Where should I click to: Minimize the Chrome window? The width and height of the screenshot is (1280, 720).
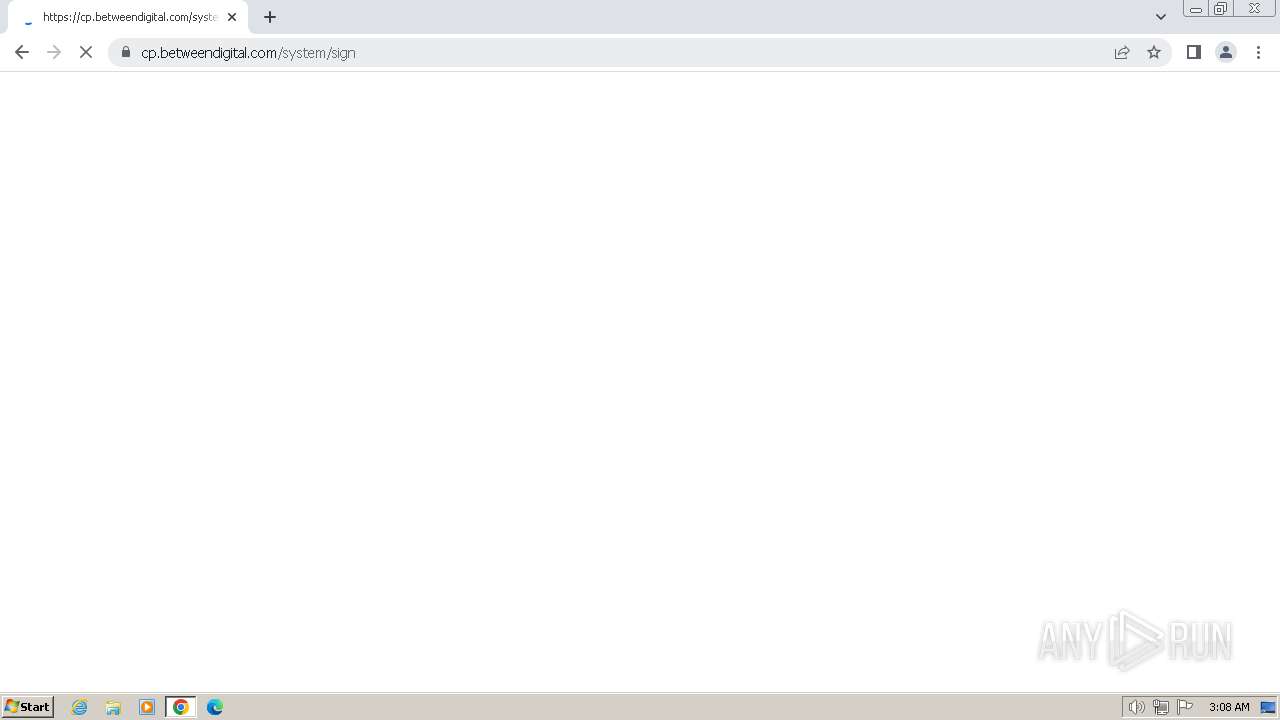[x=1195, y=9]
